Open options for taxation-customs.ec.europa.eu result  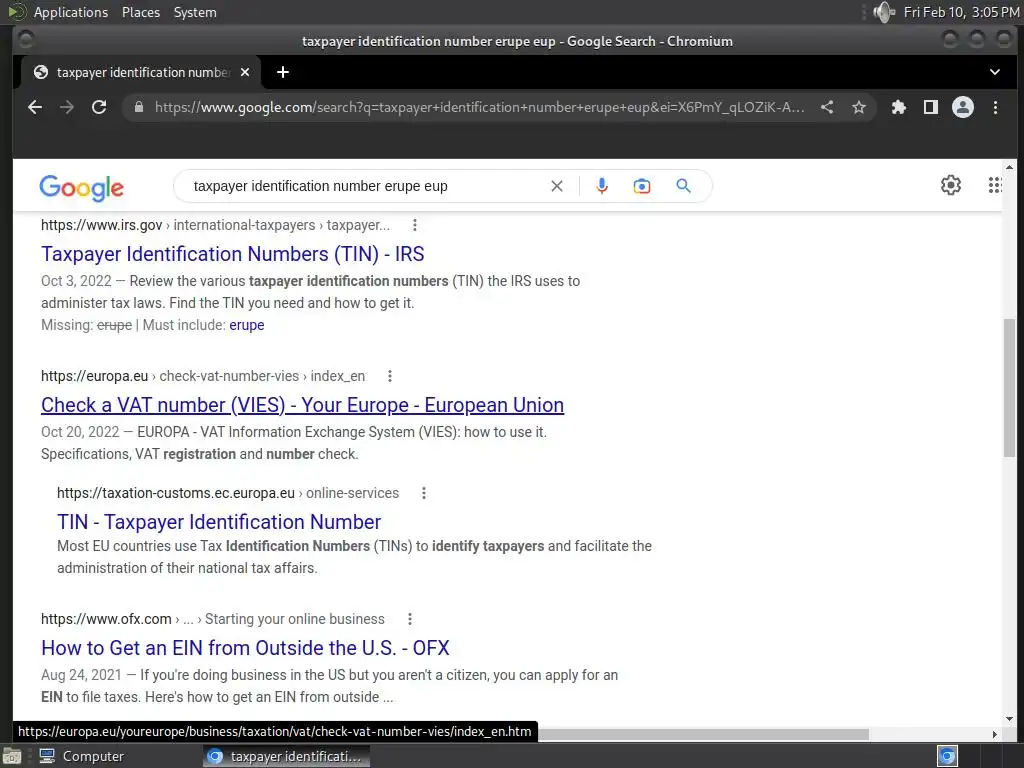point(424,493)
